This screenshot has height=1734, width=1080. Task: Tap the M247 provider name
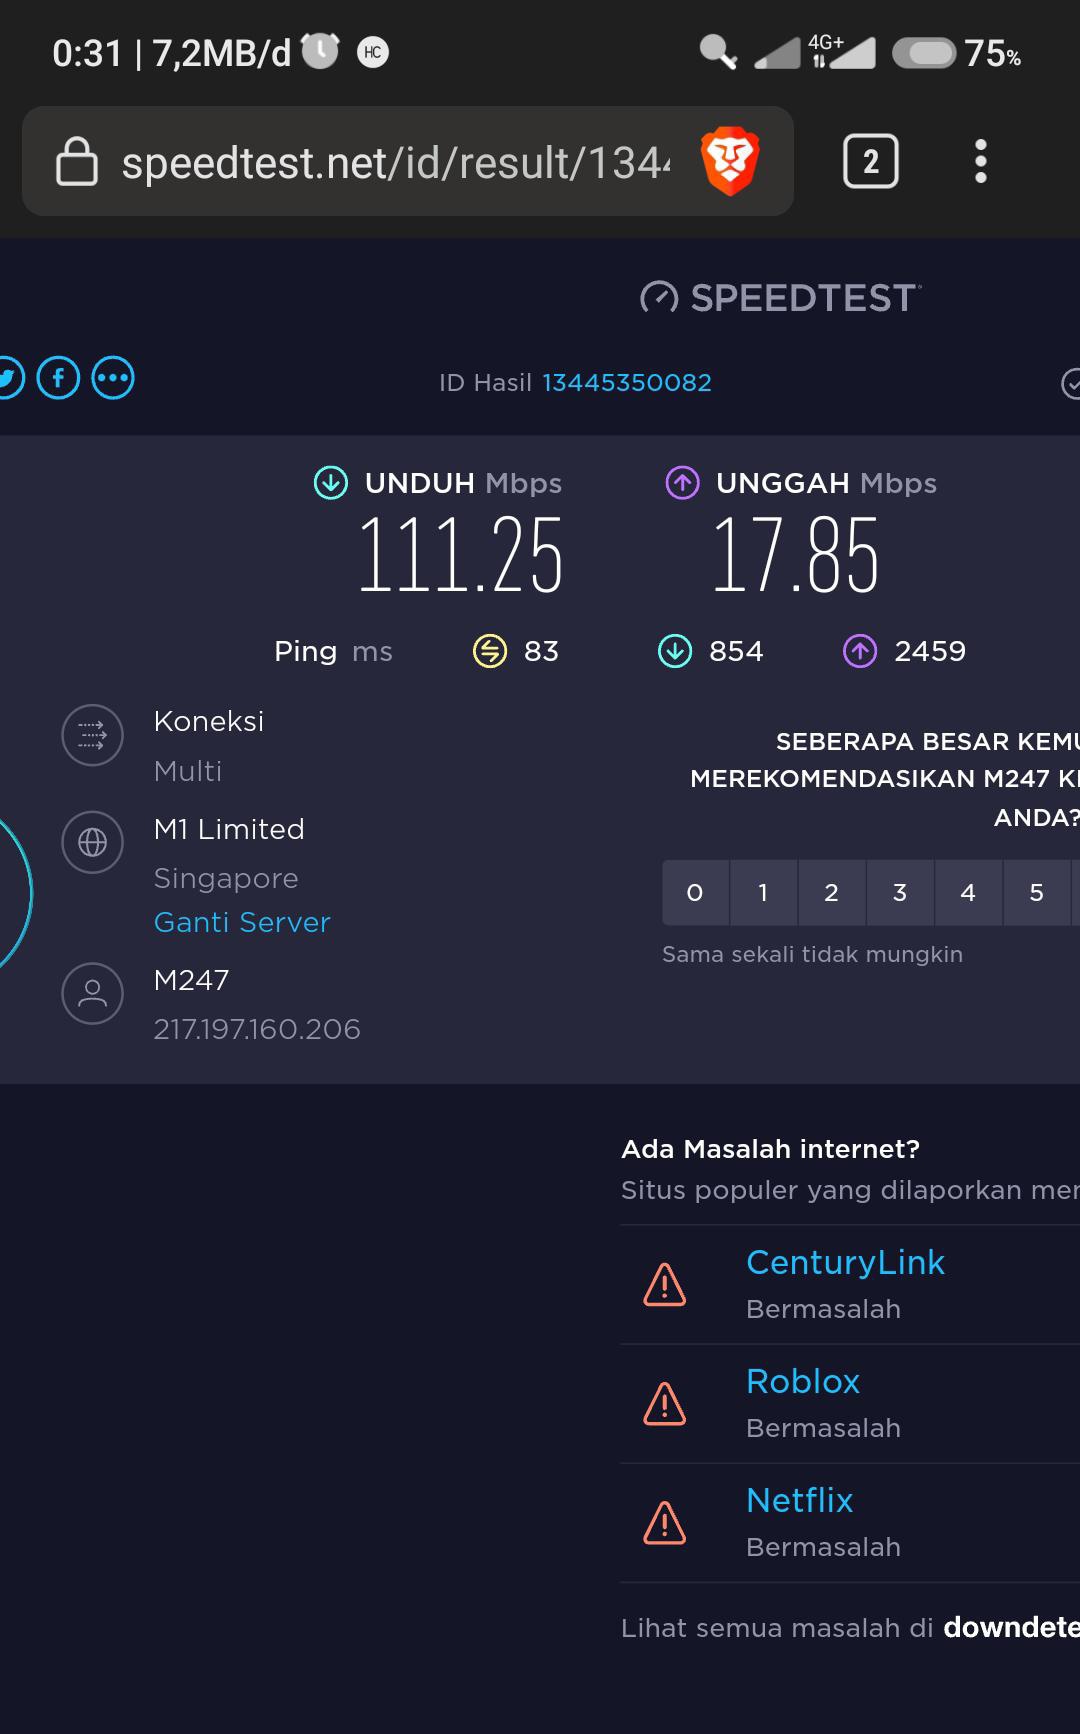191,980
